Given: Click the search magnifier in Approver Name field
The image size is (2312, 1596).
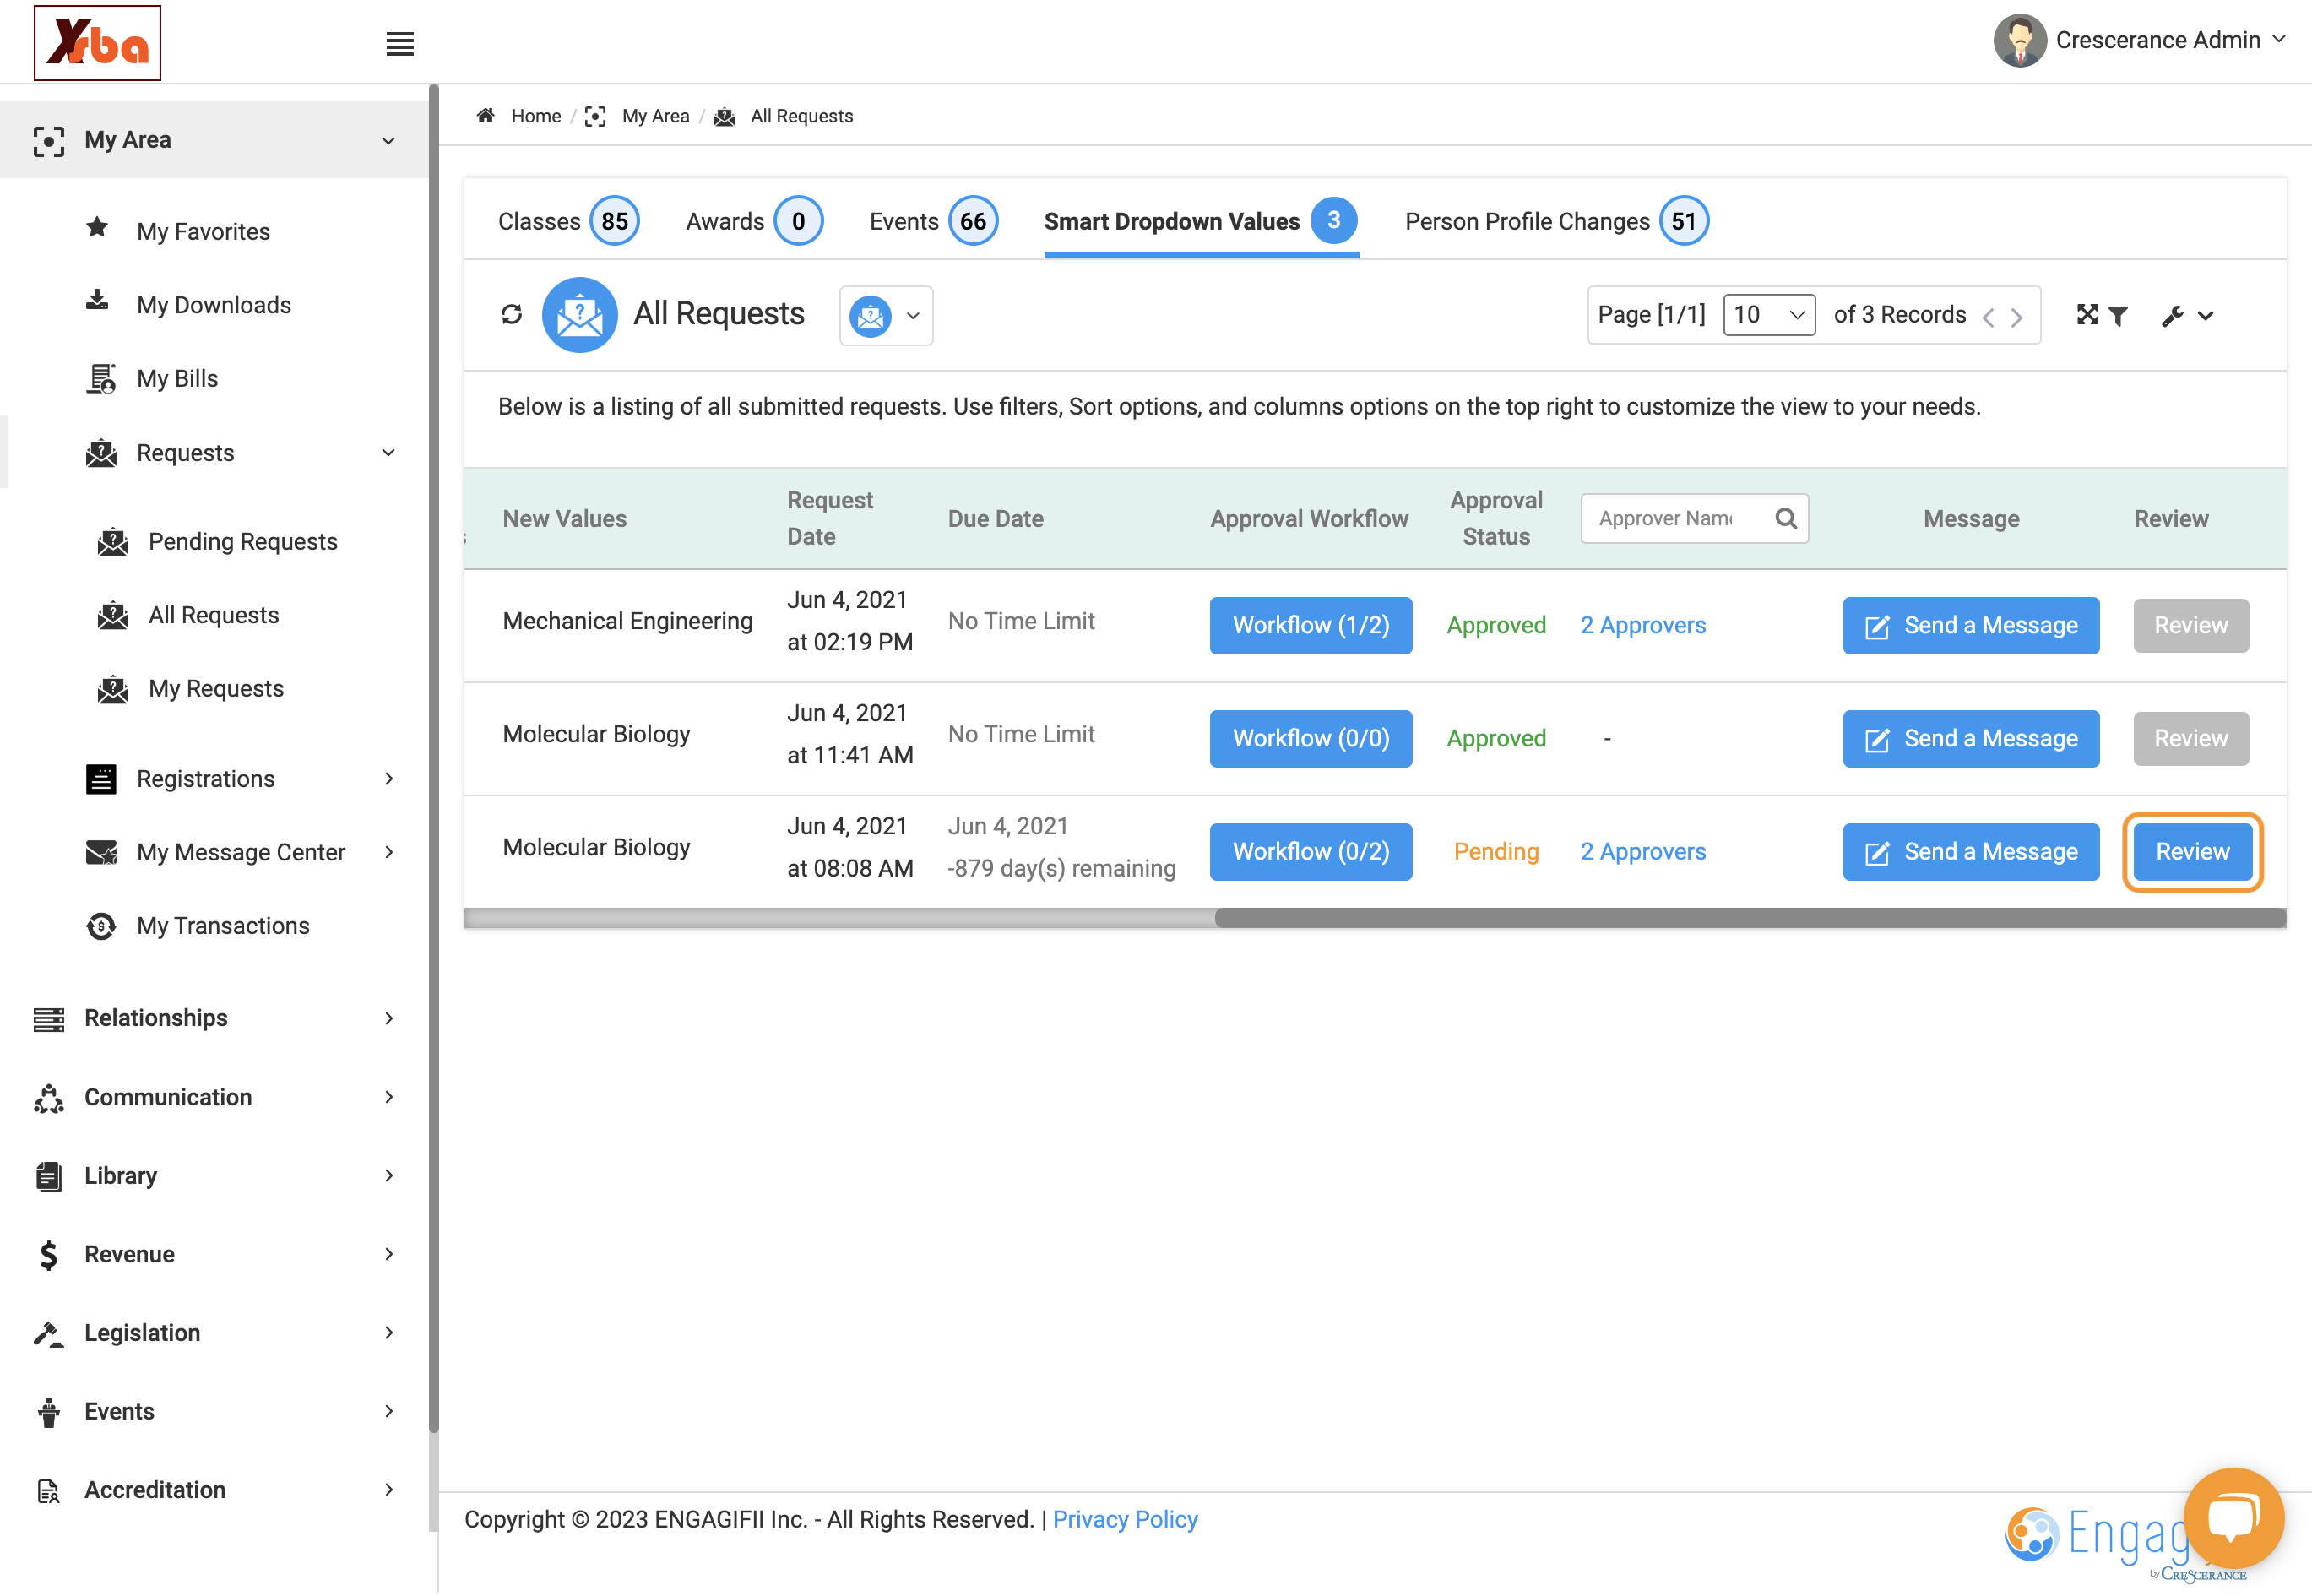Looking at the screenshot, I should [1786, 518].
